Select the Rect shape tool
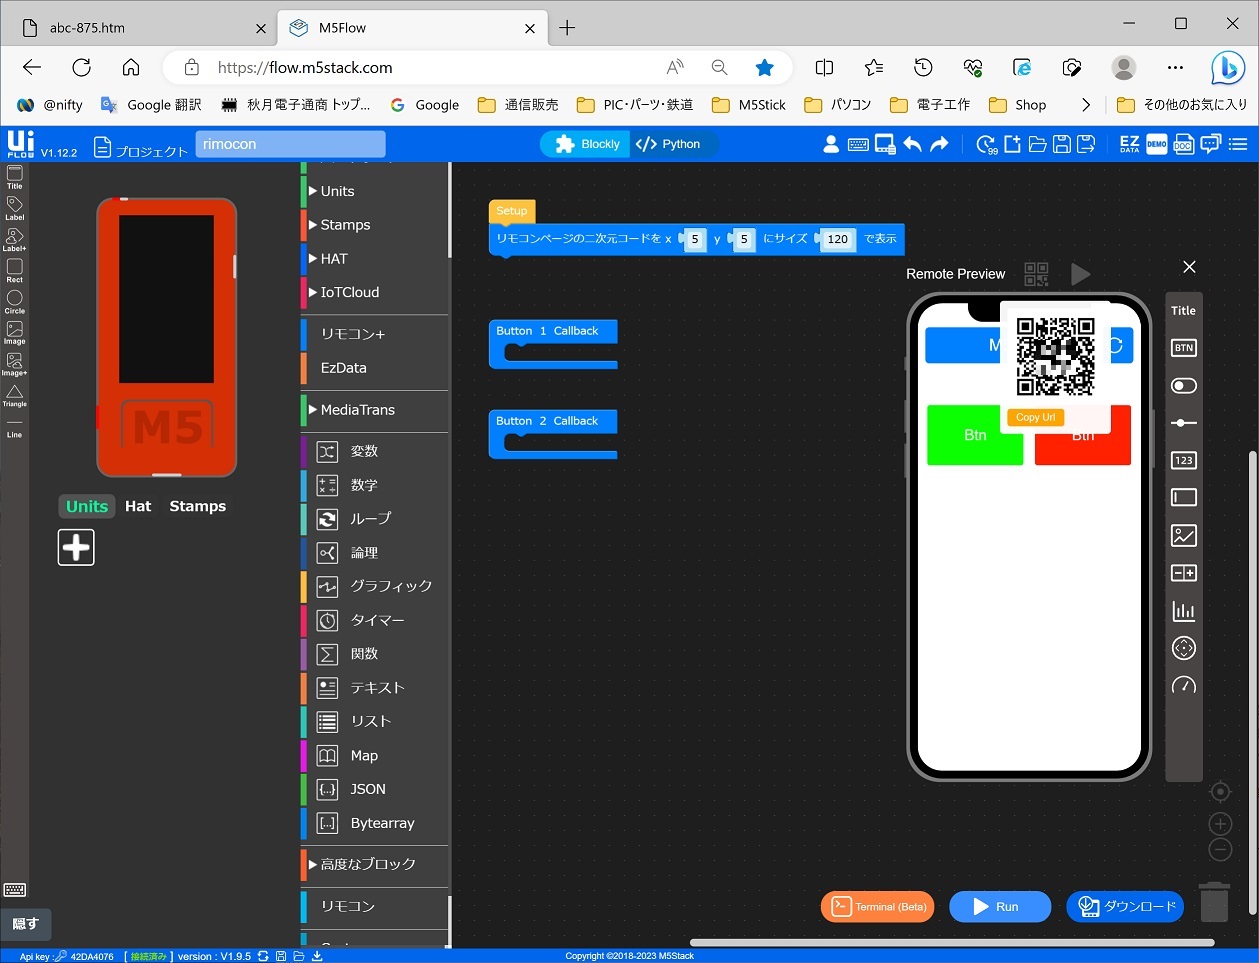Image resolution: width=1259 pixels, height=963 pixels. click(14, 270)
